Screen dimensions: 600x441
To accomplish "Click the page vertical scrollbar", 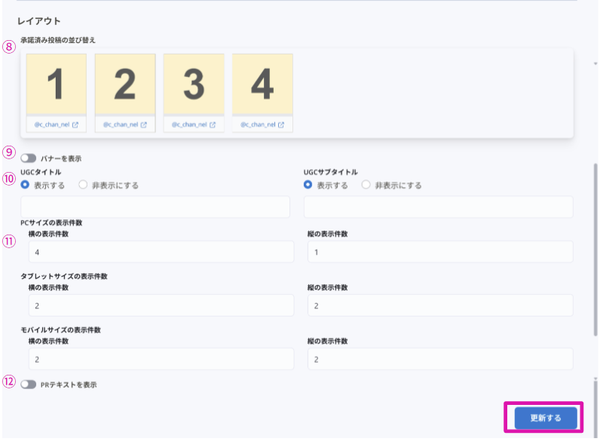I will [x=595, y=249].
